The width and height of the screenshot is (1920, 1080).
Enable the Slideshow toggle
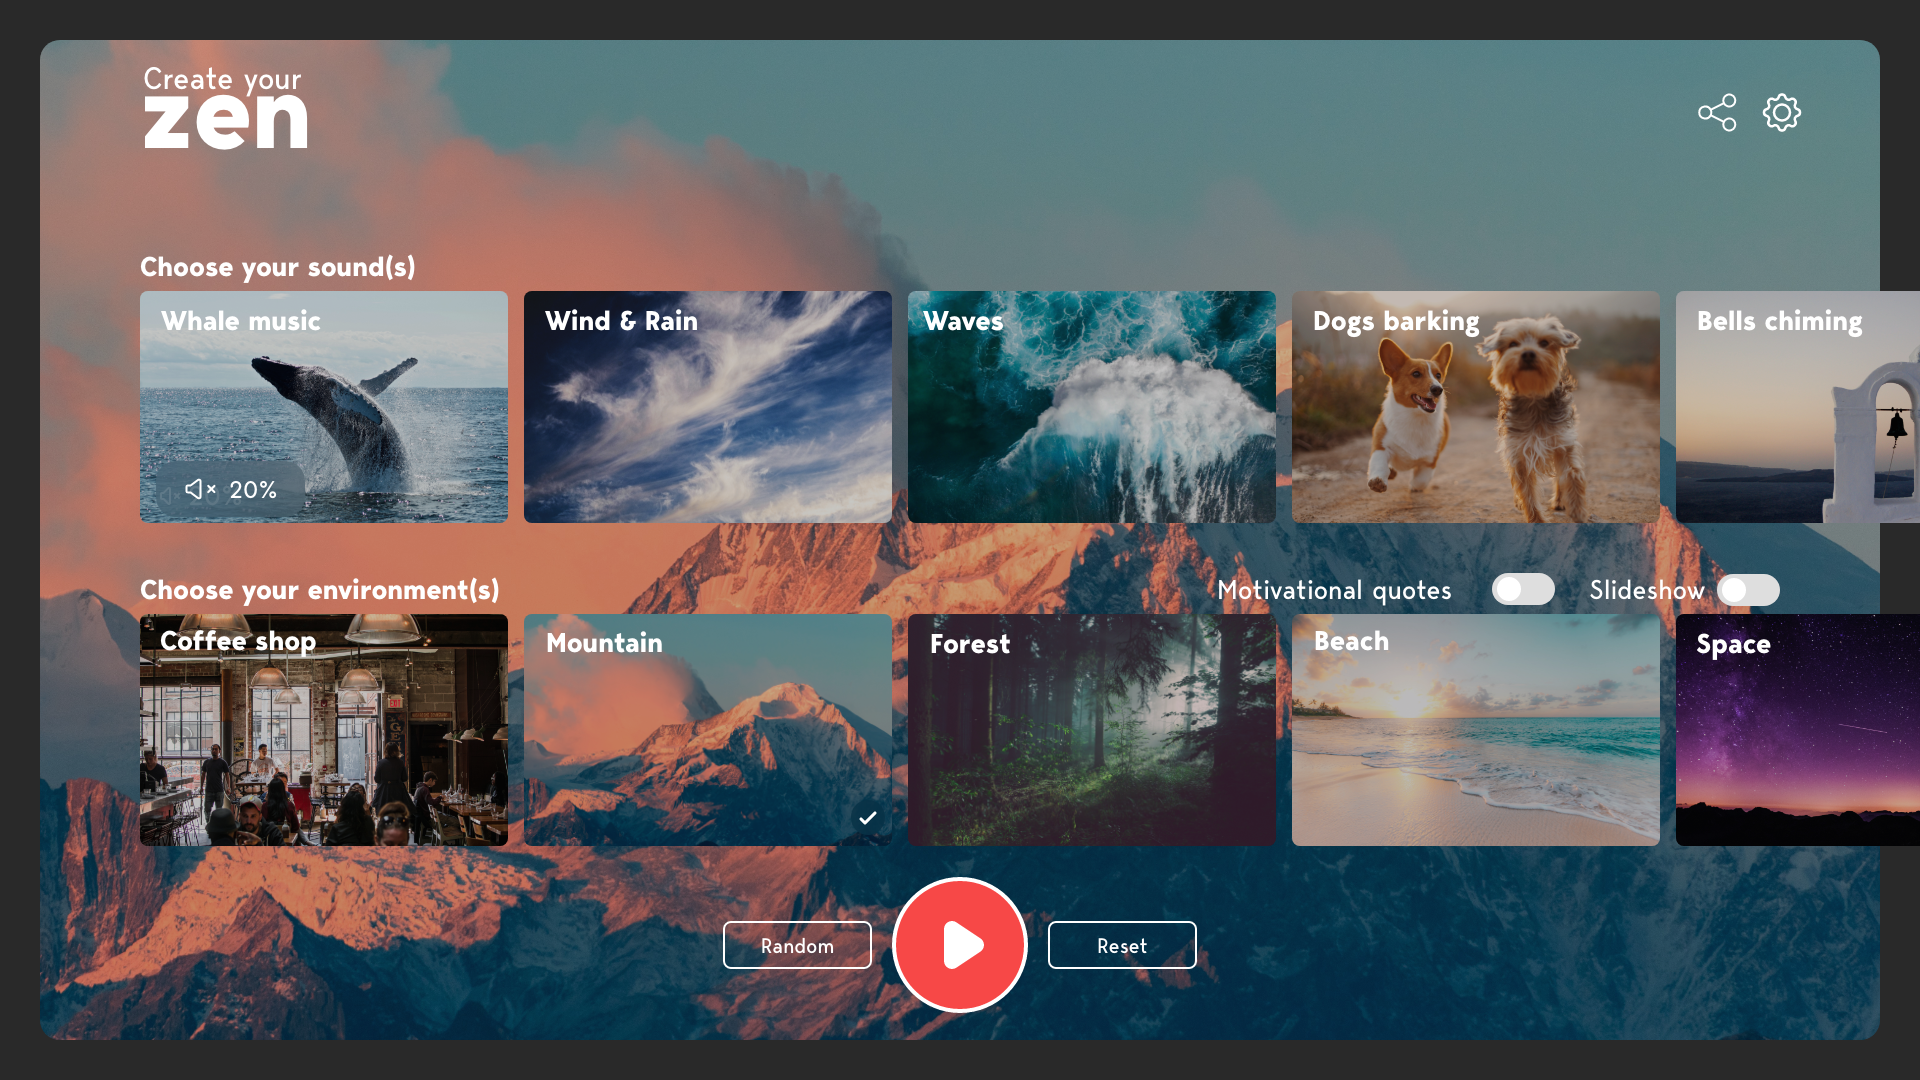pyautogui.click(x=1749, y=590)
